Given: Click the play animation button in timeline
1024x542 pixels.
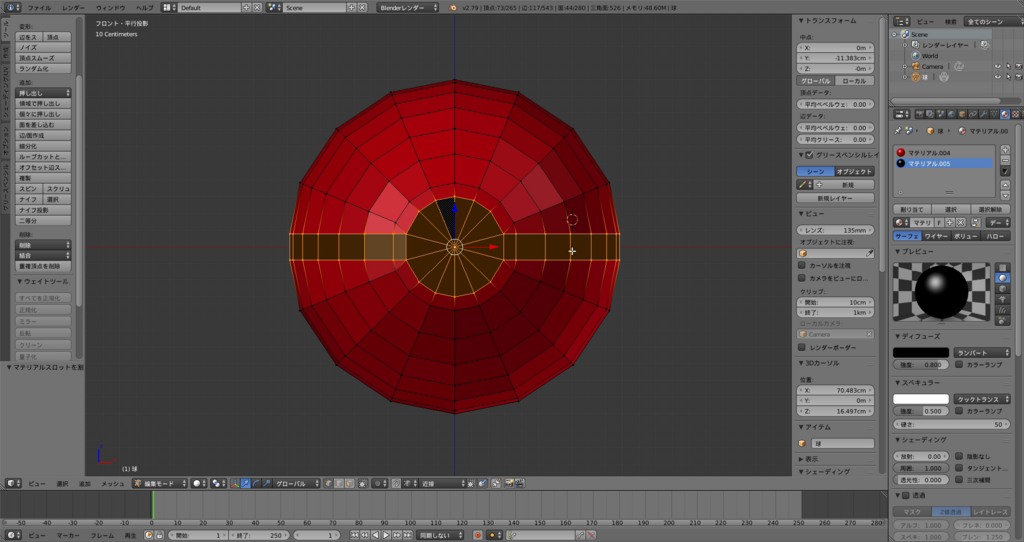Looking at the screenshot, I should 386,535.
